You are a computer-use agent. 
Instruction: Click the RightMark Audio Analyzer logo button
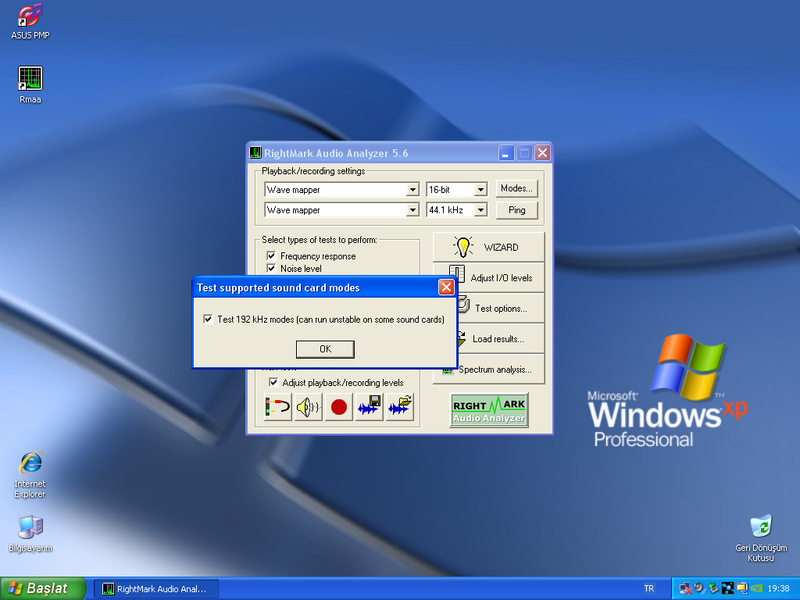click(489, 410)
